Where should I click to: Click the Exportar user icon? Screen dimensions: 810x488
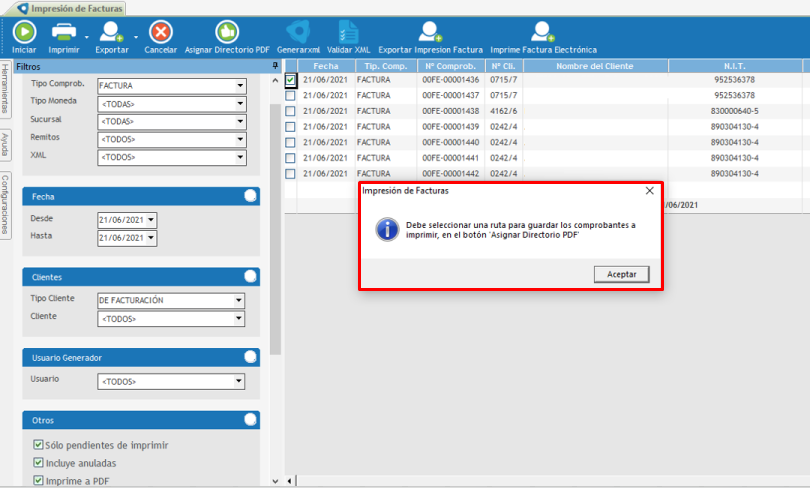[x=111, y=32]
